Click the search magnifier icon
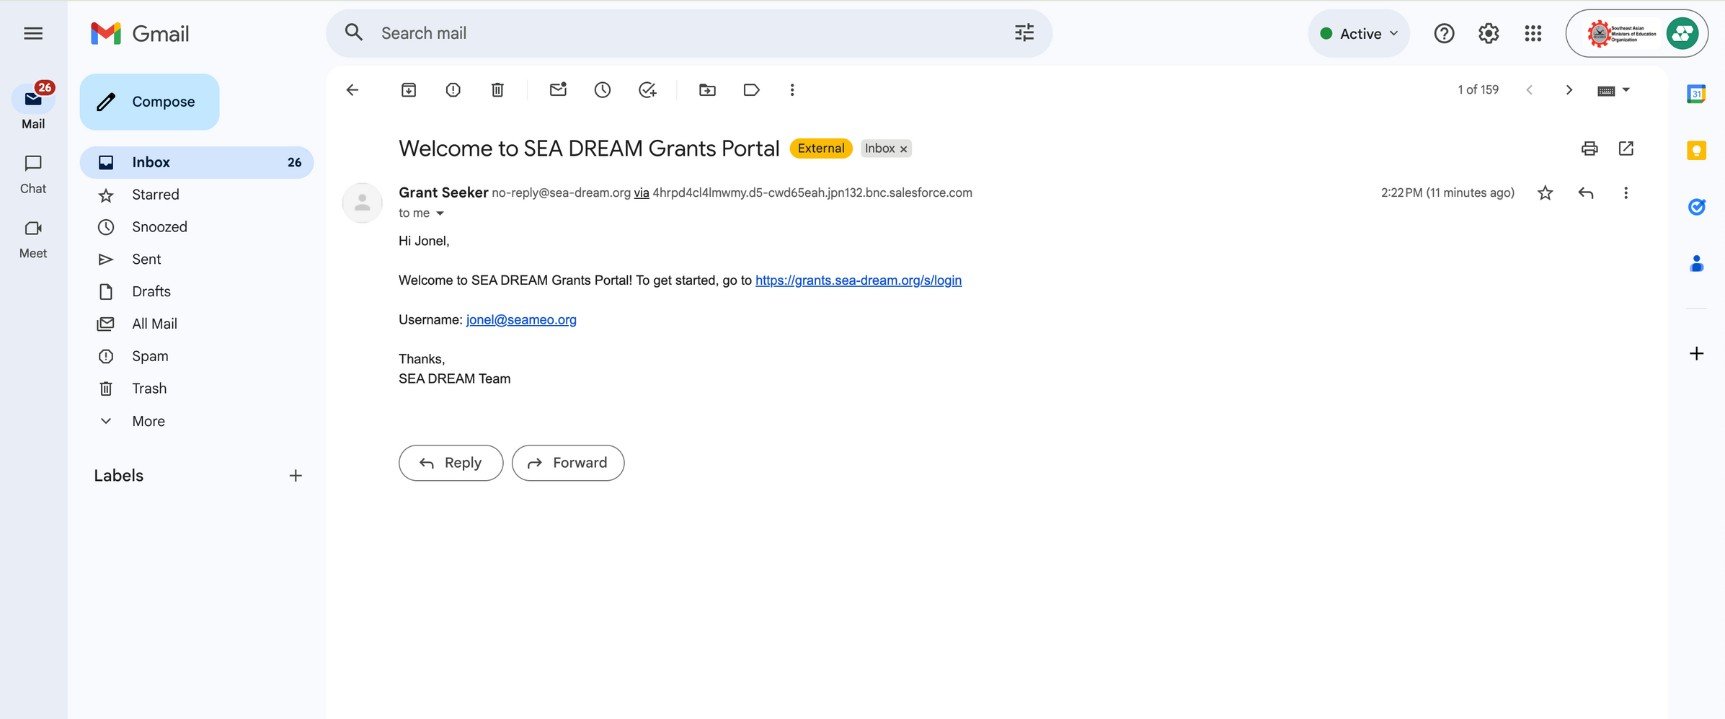Screen dimensions: 1725x719 tap(354, 33)
